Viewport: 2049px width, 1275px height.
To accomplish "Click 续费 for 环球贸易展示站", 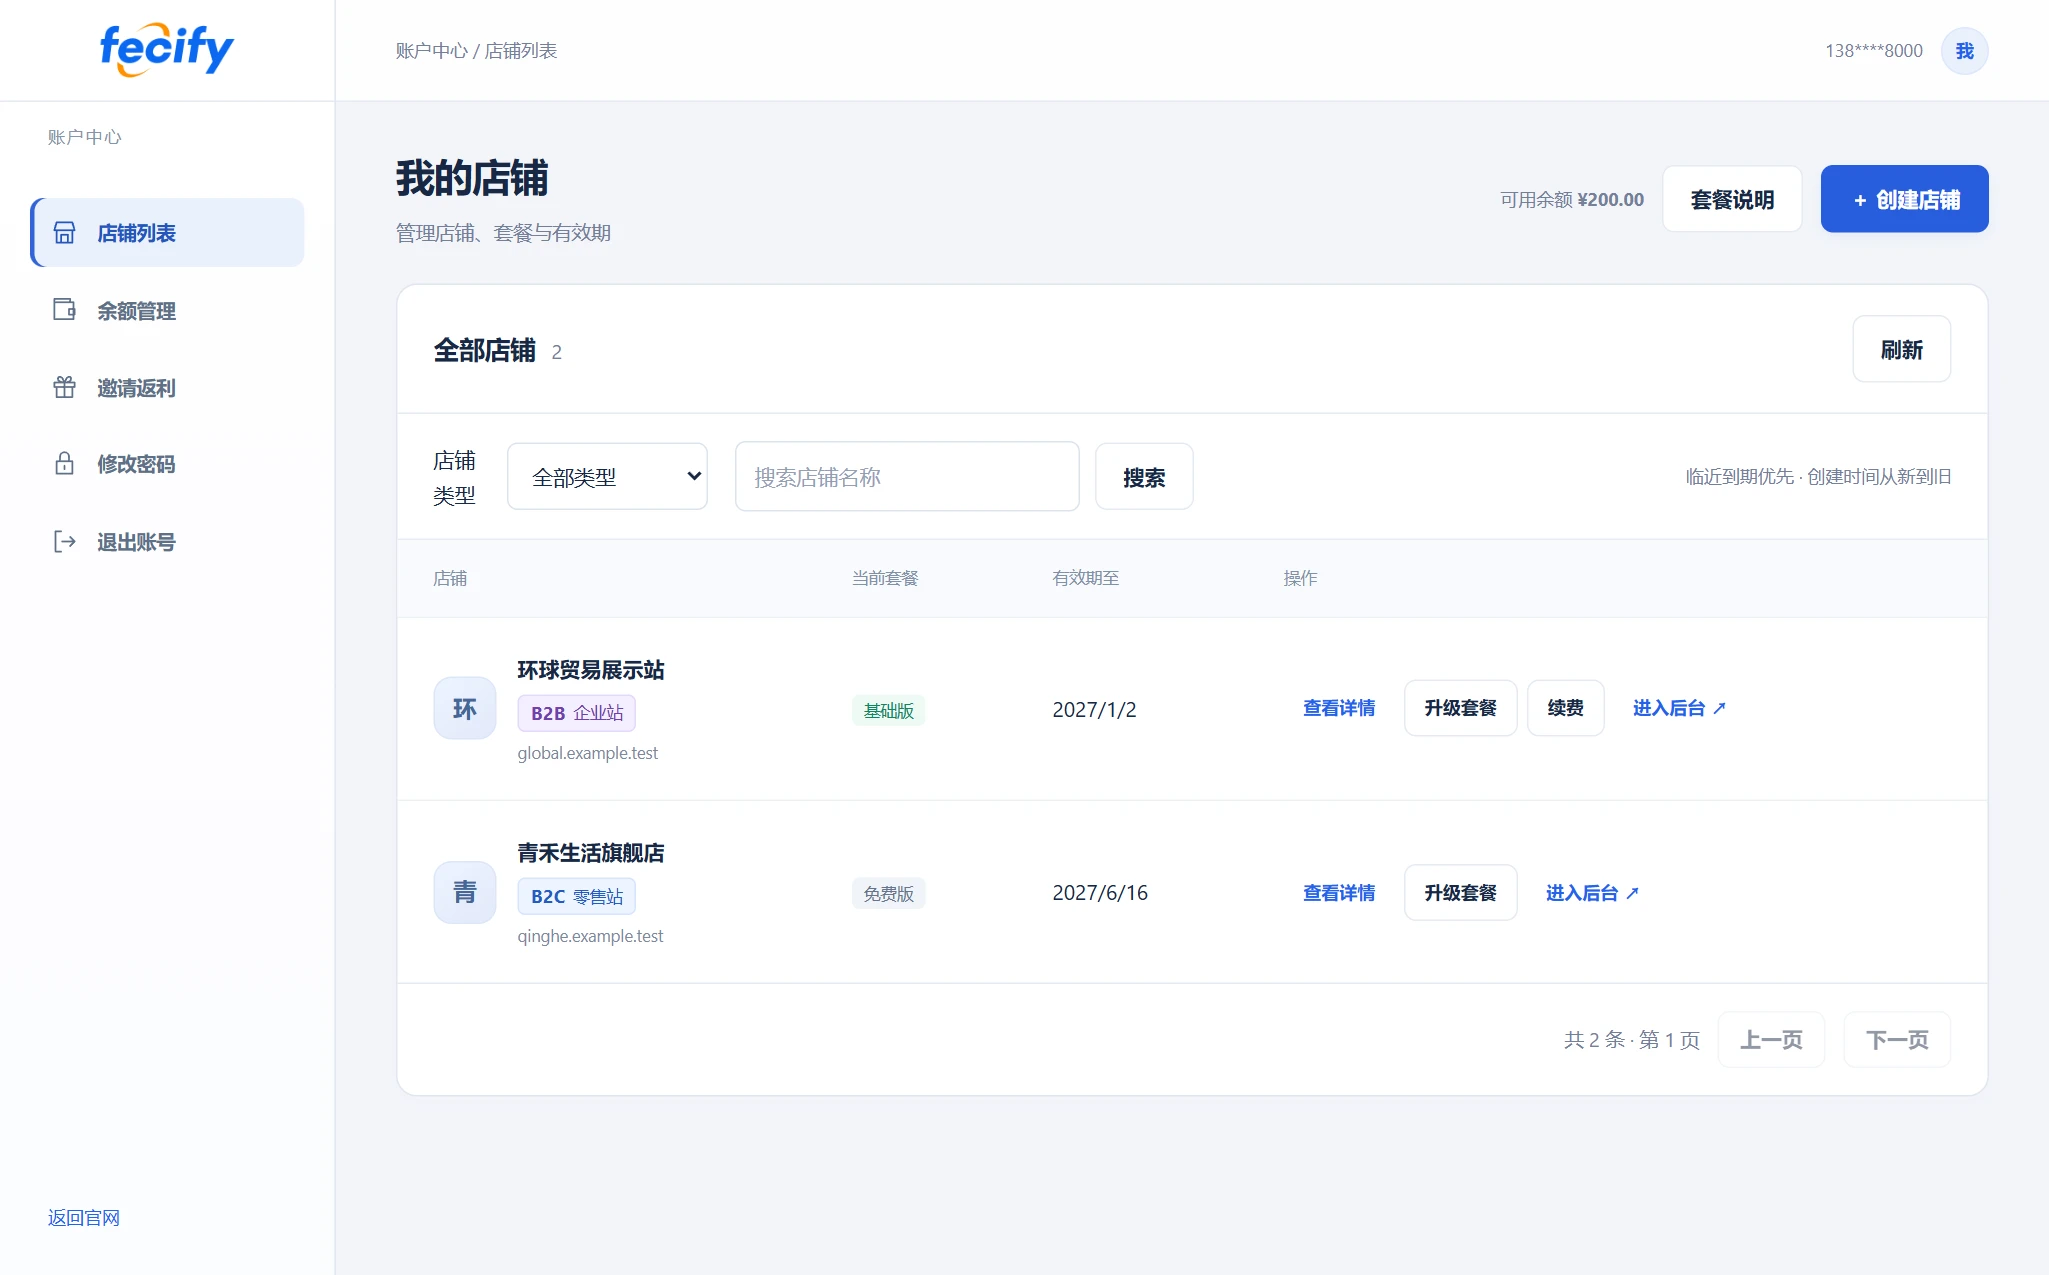I will pyautogui.click(x=1566, y=708).
